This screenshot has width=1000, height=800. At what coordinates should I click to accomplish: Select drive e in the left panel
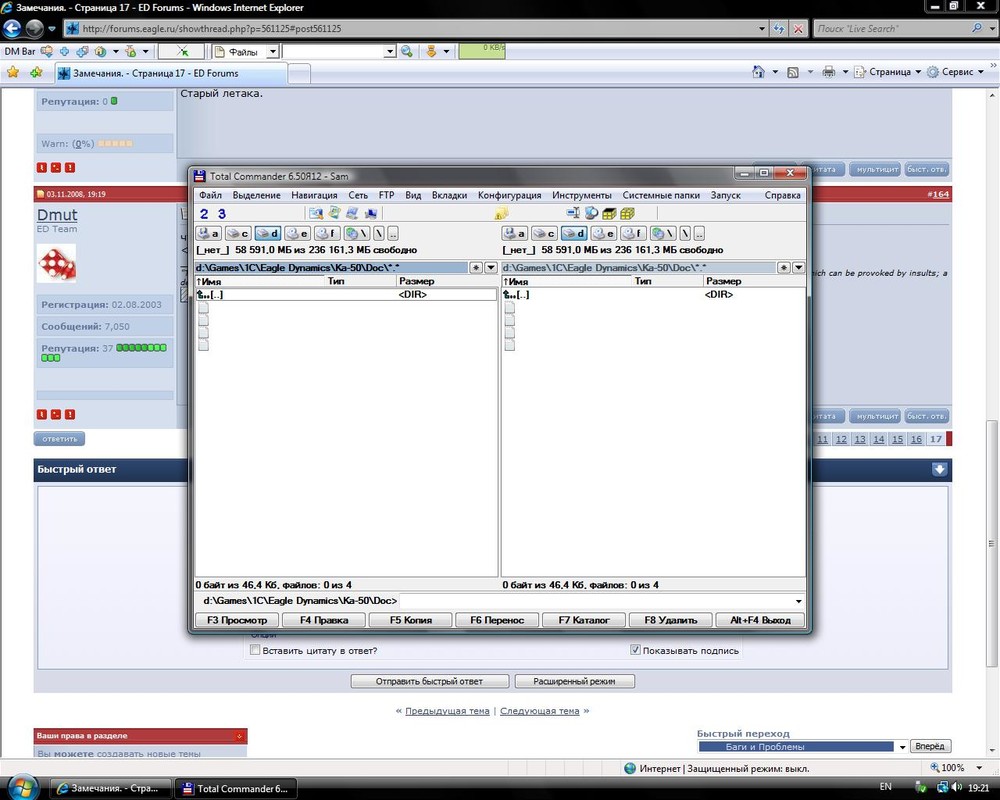tap(297, 233)
